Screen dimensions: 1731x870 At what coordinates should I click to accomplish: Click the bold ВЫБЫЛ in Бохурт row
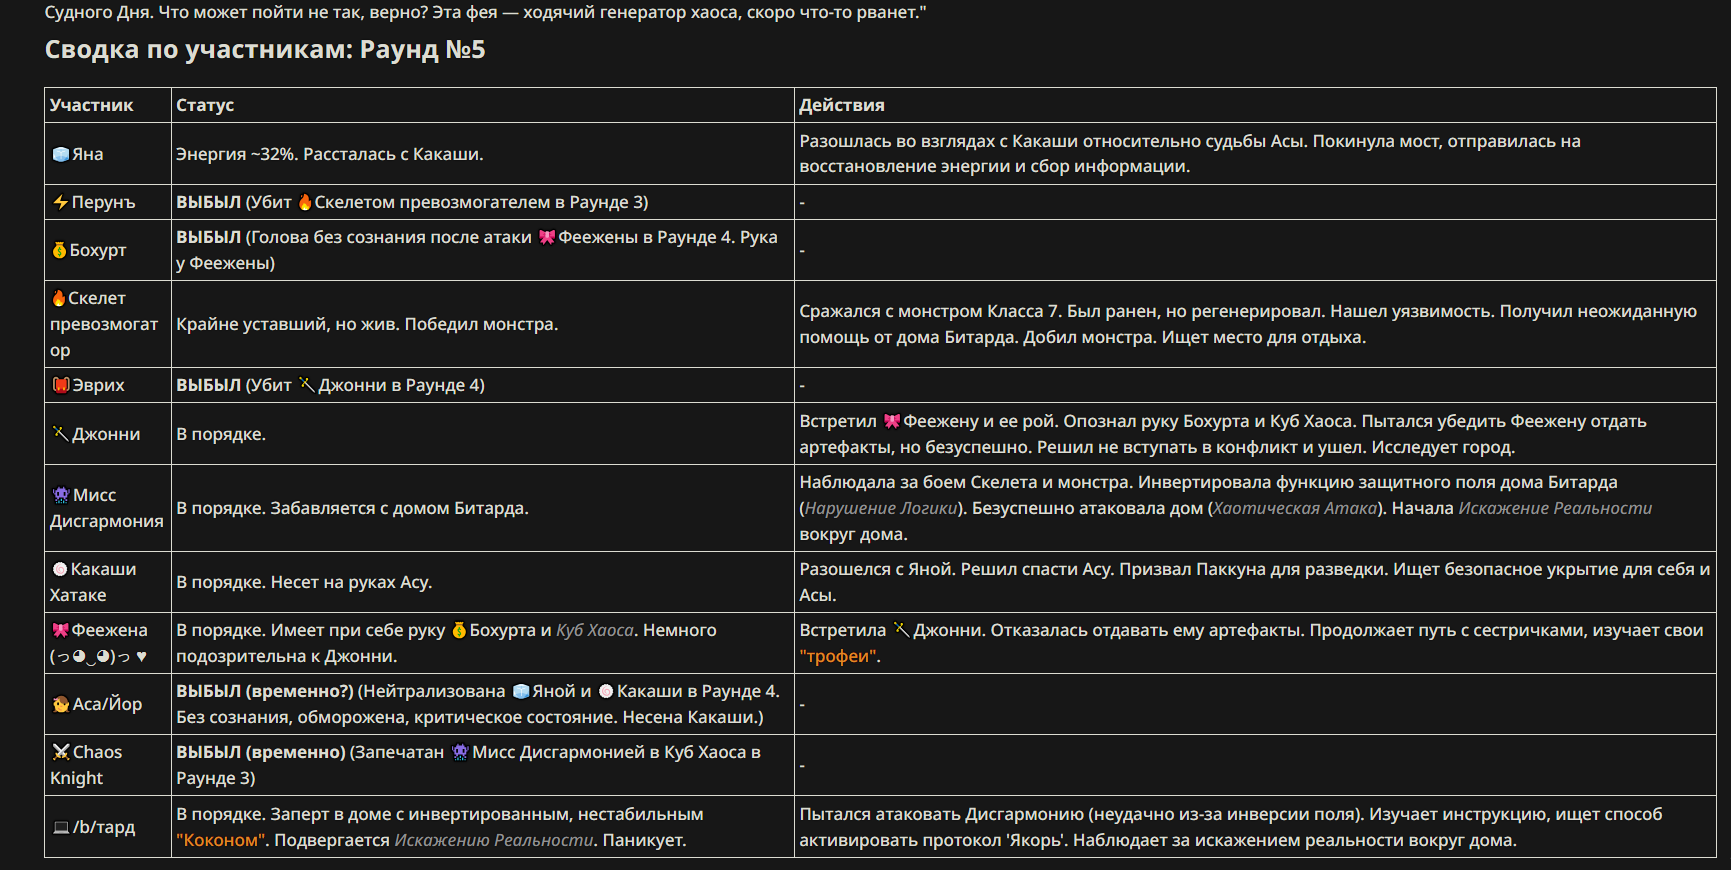pos(209,237)
